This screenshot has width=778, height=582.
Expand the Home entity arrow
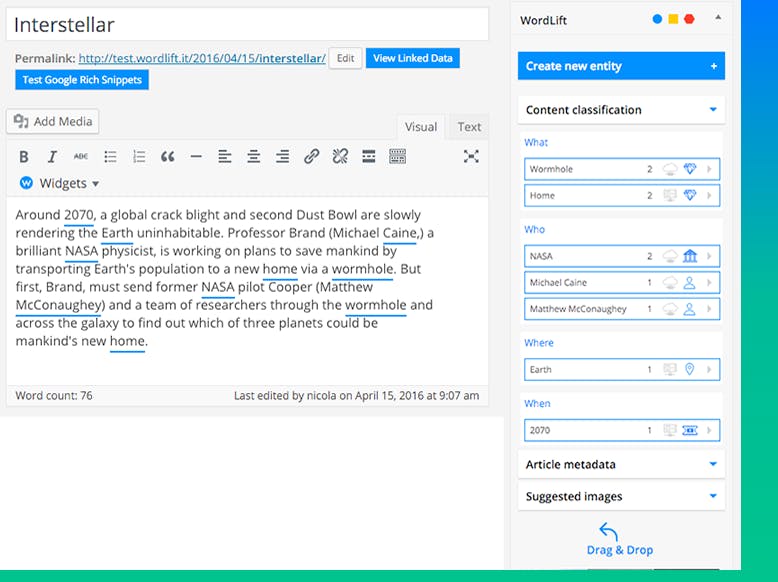click(710, 195)
